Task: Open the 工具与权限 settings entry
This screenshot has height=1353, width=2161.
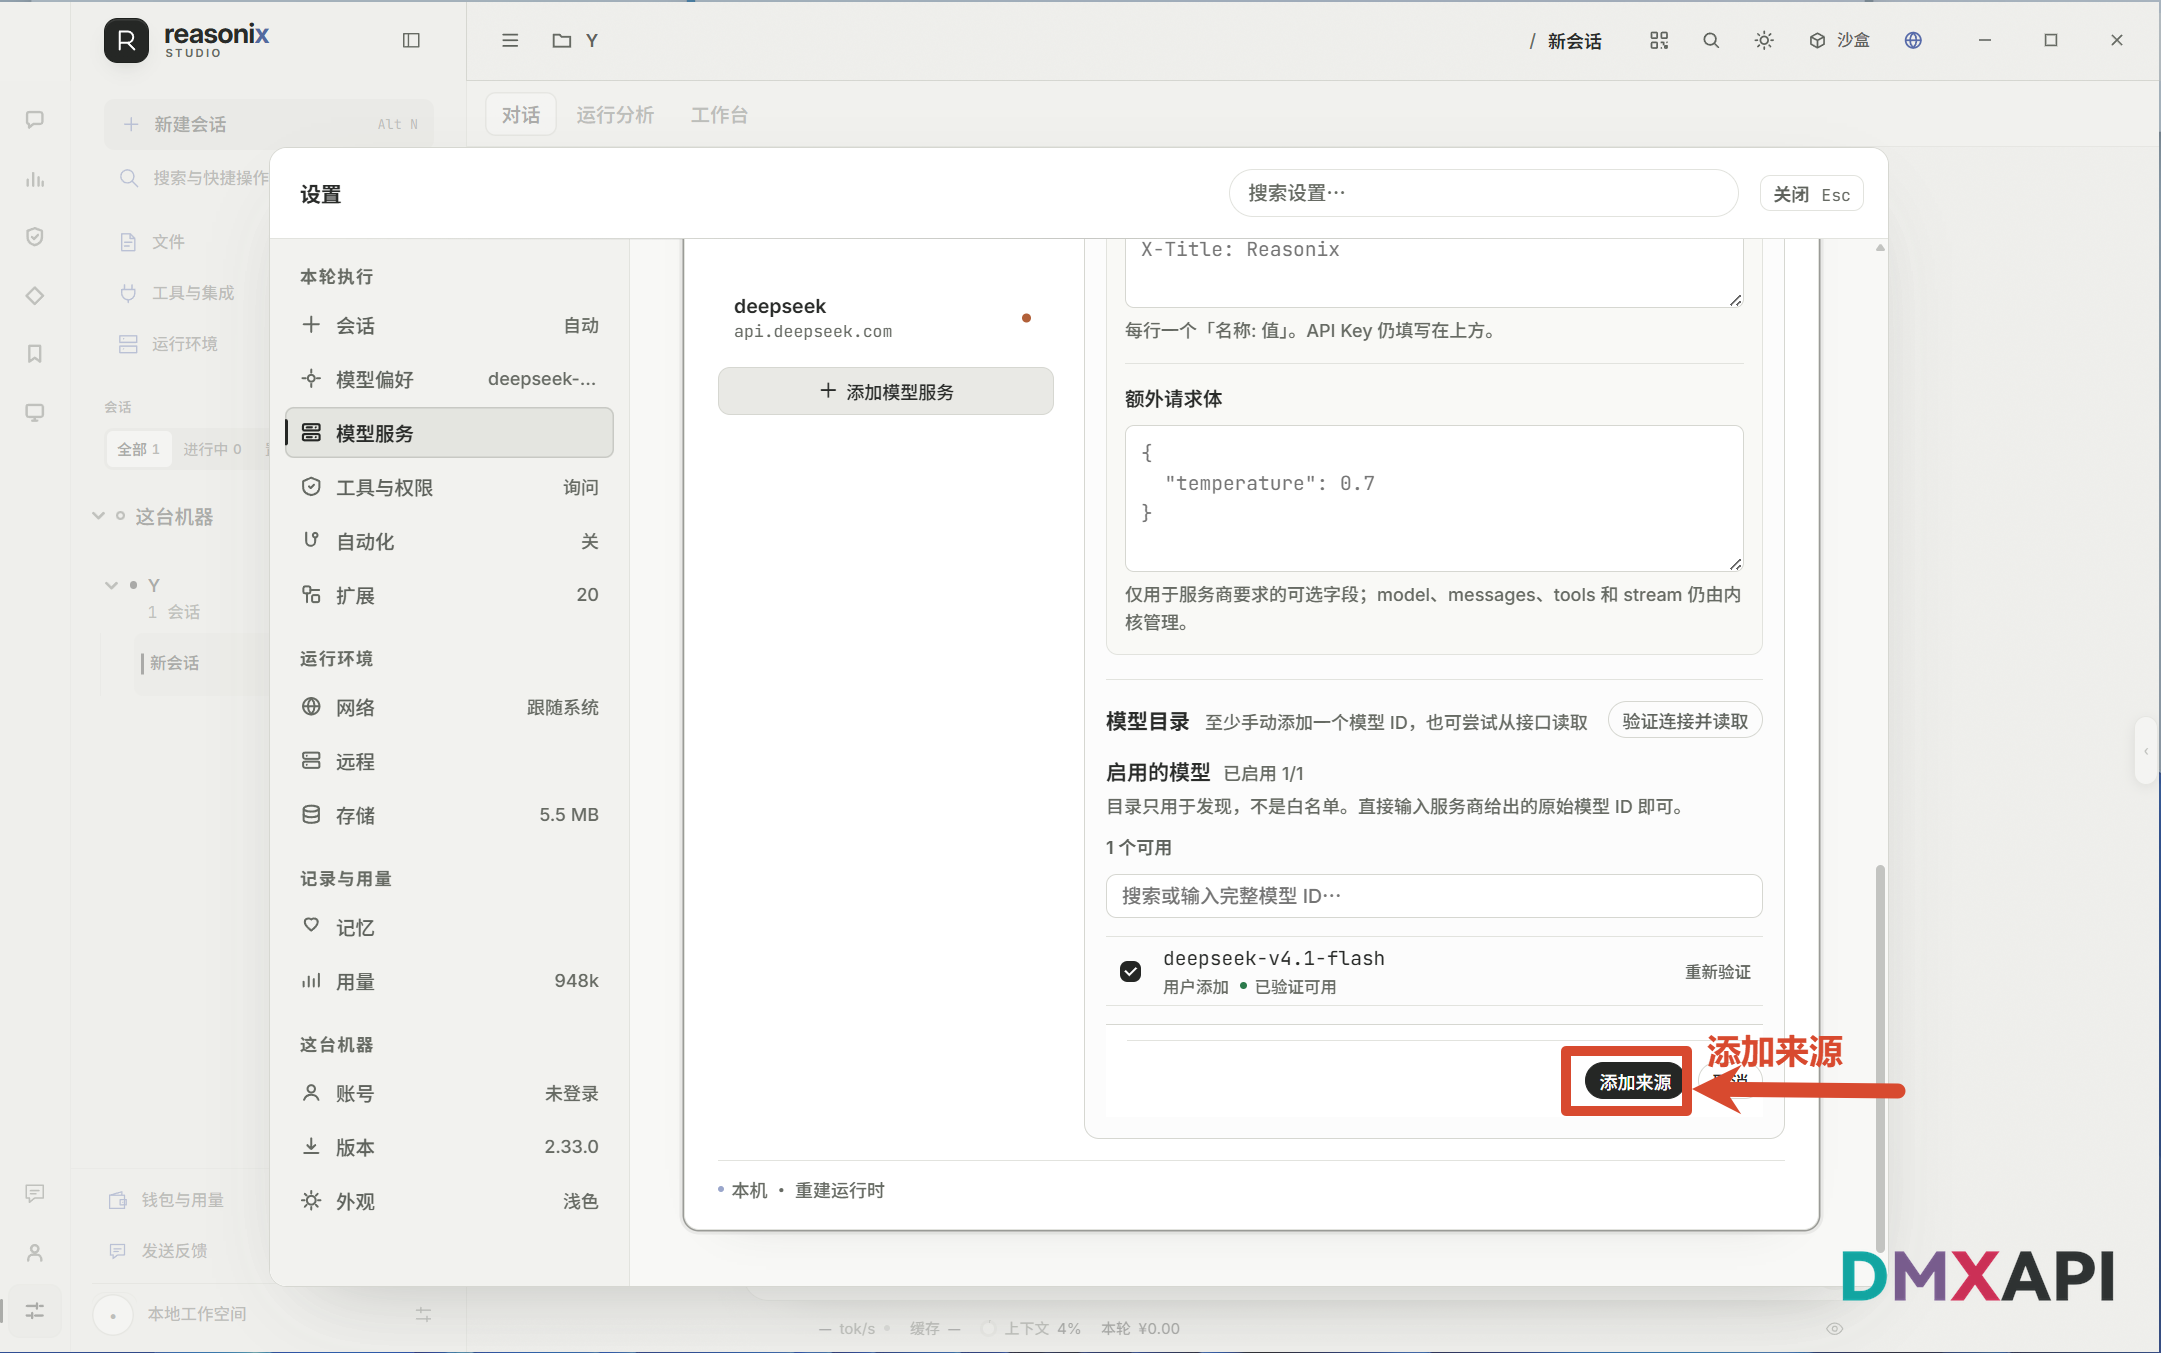Action: 449,487
